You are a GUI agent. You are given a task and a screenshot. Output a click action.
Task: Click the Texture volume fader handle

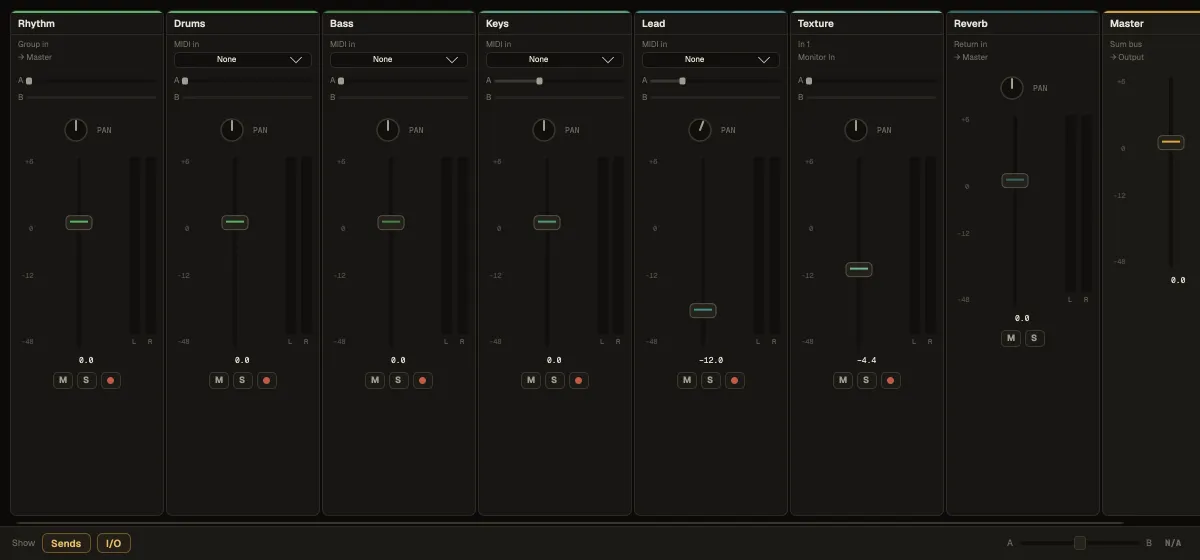859,269
